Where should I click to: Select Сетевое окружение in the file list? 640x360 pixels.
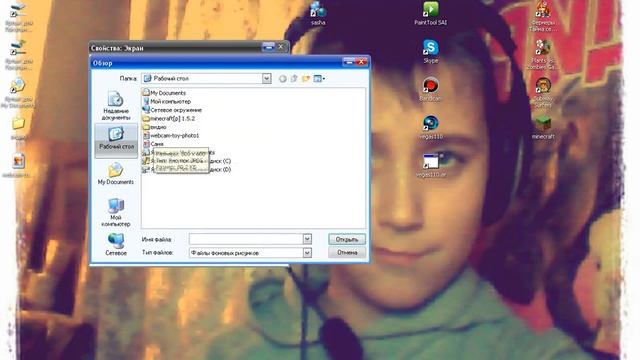[x=172, y=110]
